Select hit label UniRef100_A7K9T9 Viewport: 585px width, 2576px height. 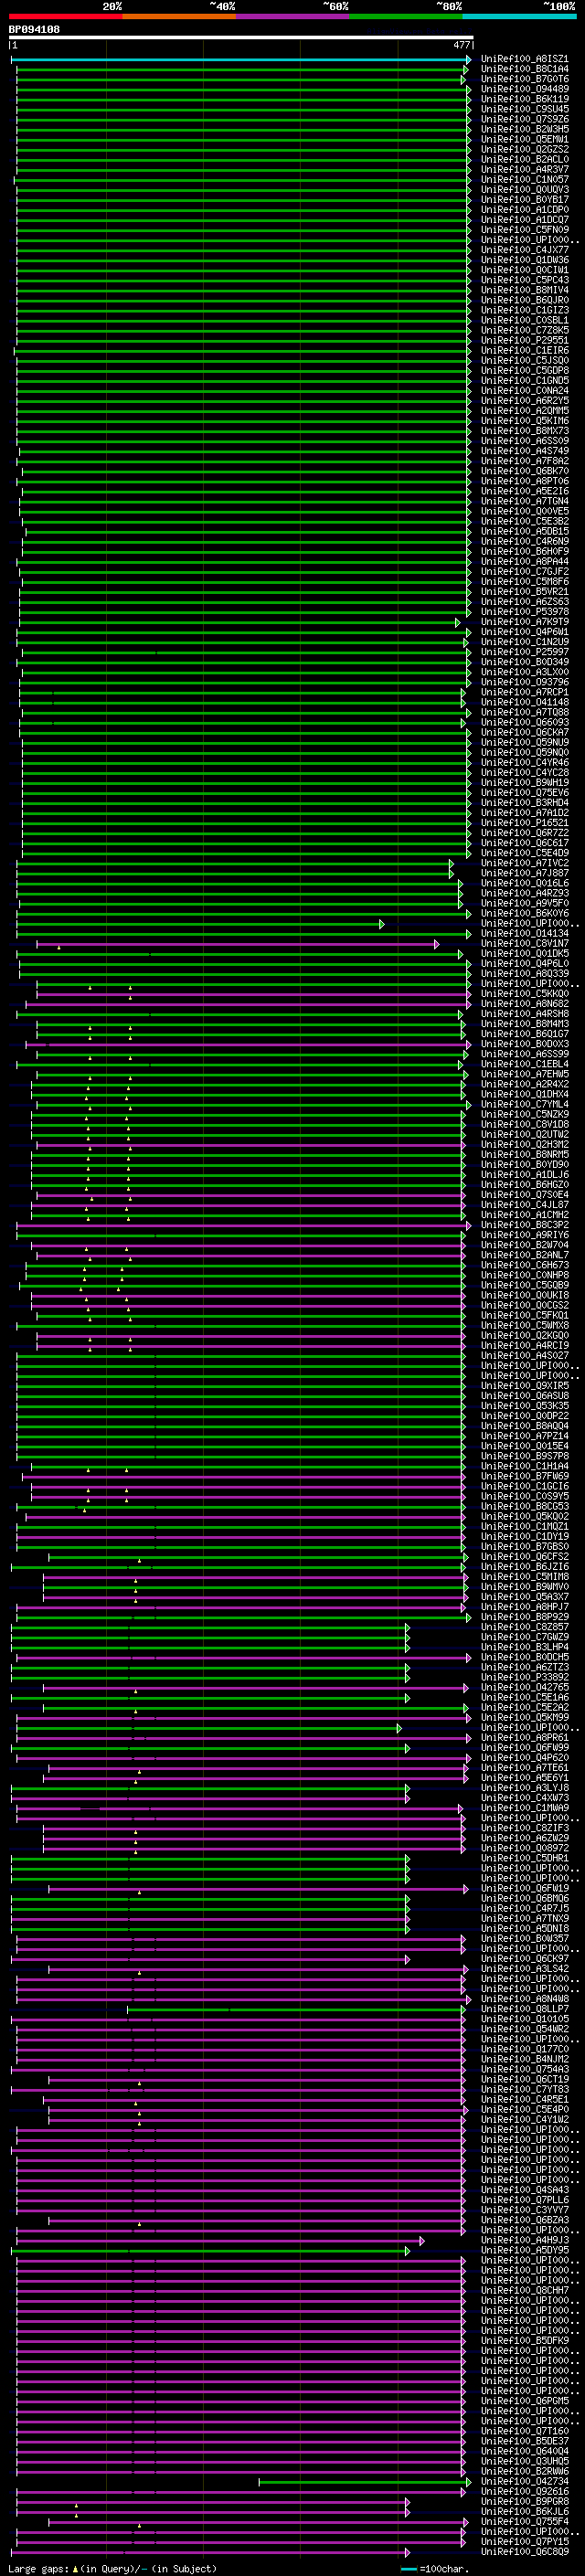[x=524, y=622]
